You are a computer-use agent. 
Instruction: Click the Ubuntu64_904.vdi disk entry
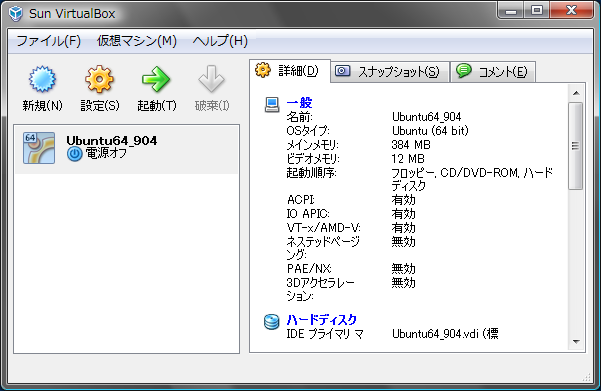445,334
